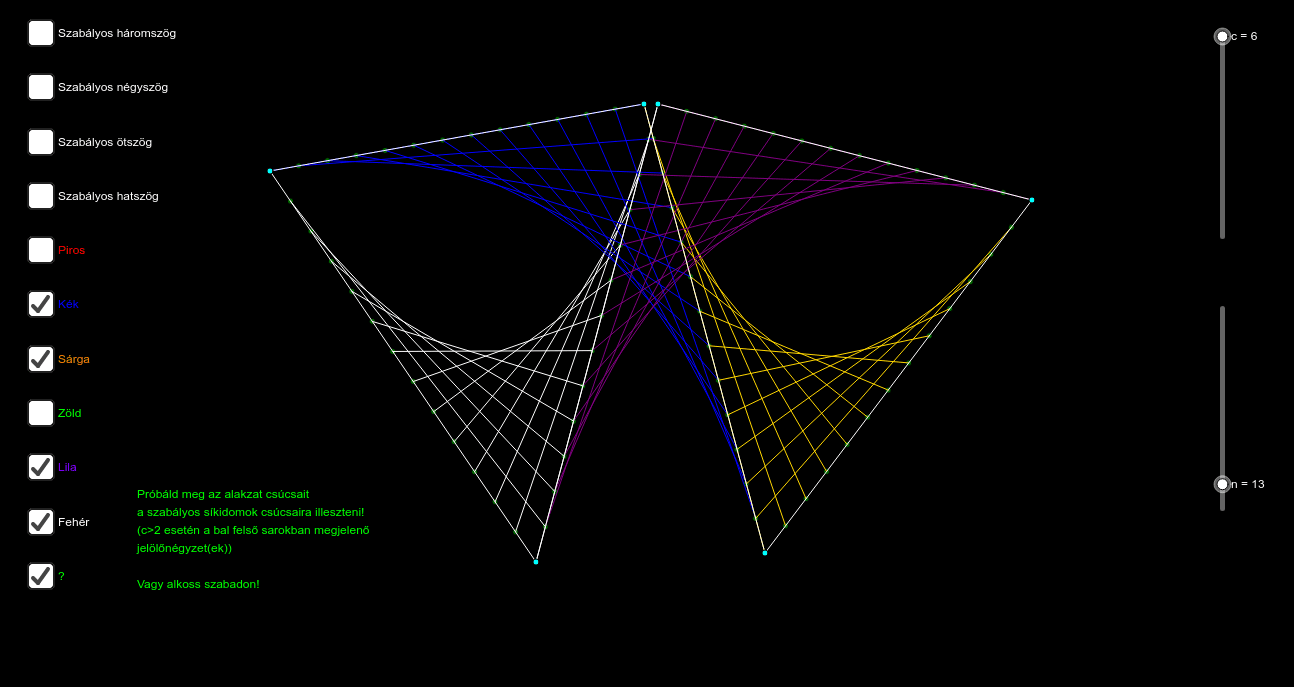The image size is (1296, 689).
Task: Click the text 'Próbáld meg az alakzat csúcsait'
Action: point(223,494)
